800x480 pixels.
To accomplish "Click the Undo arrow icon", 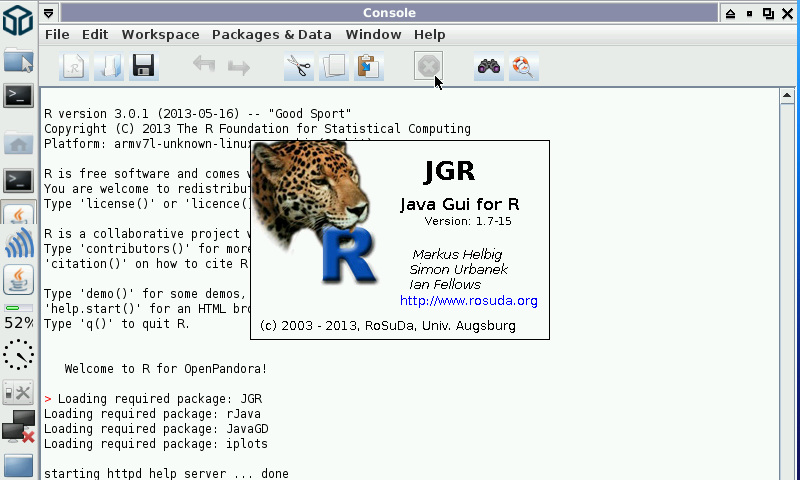I will 204,66.
